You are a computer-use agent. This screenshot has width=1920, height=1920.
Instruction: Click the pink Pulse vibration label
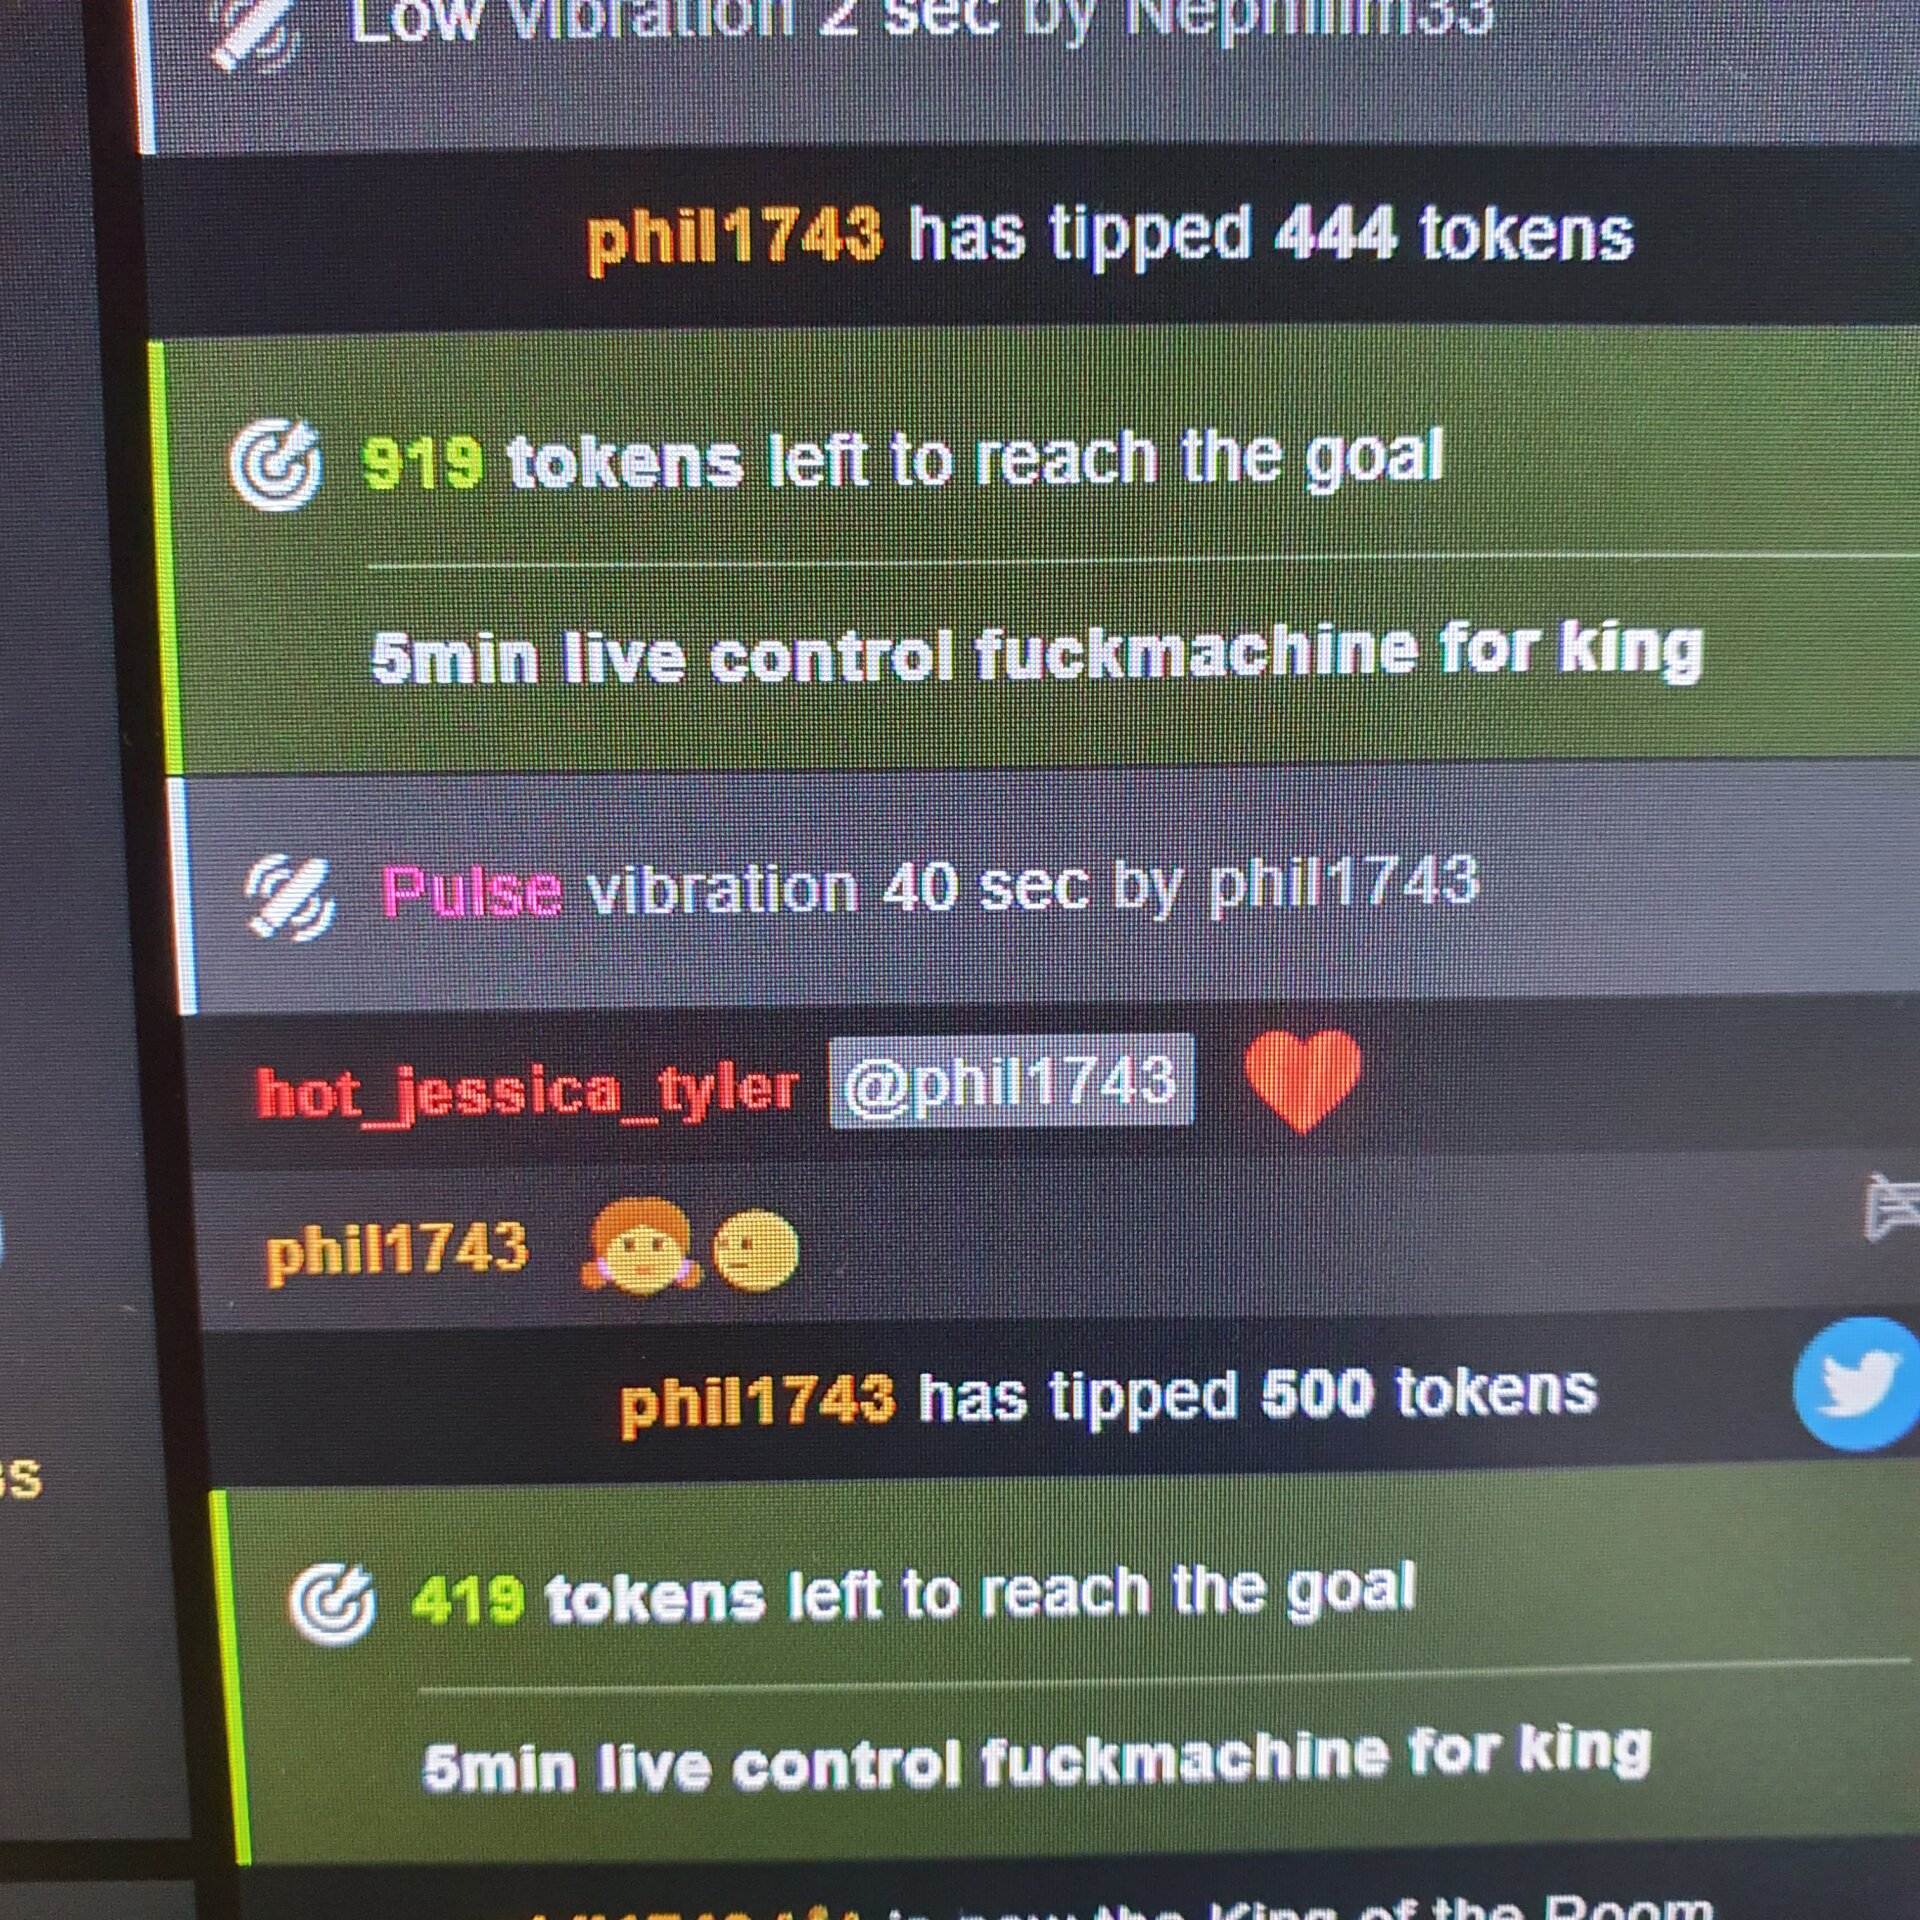471,892
